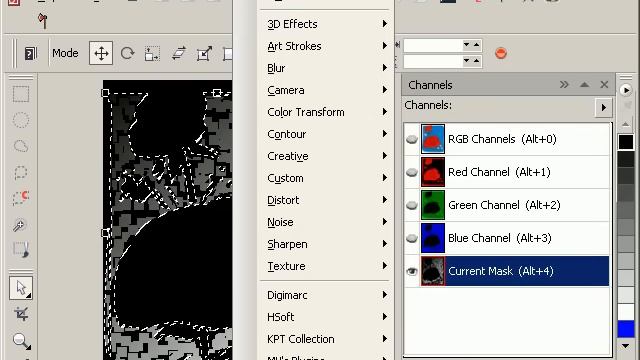Decrease lower property bar value with down arrow
Image resolution: width=640 pixels, height=360 pixels.
(467, 61)
